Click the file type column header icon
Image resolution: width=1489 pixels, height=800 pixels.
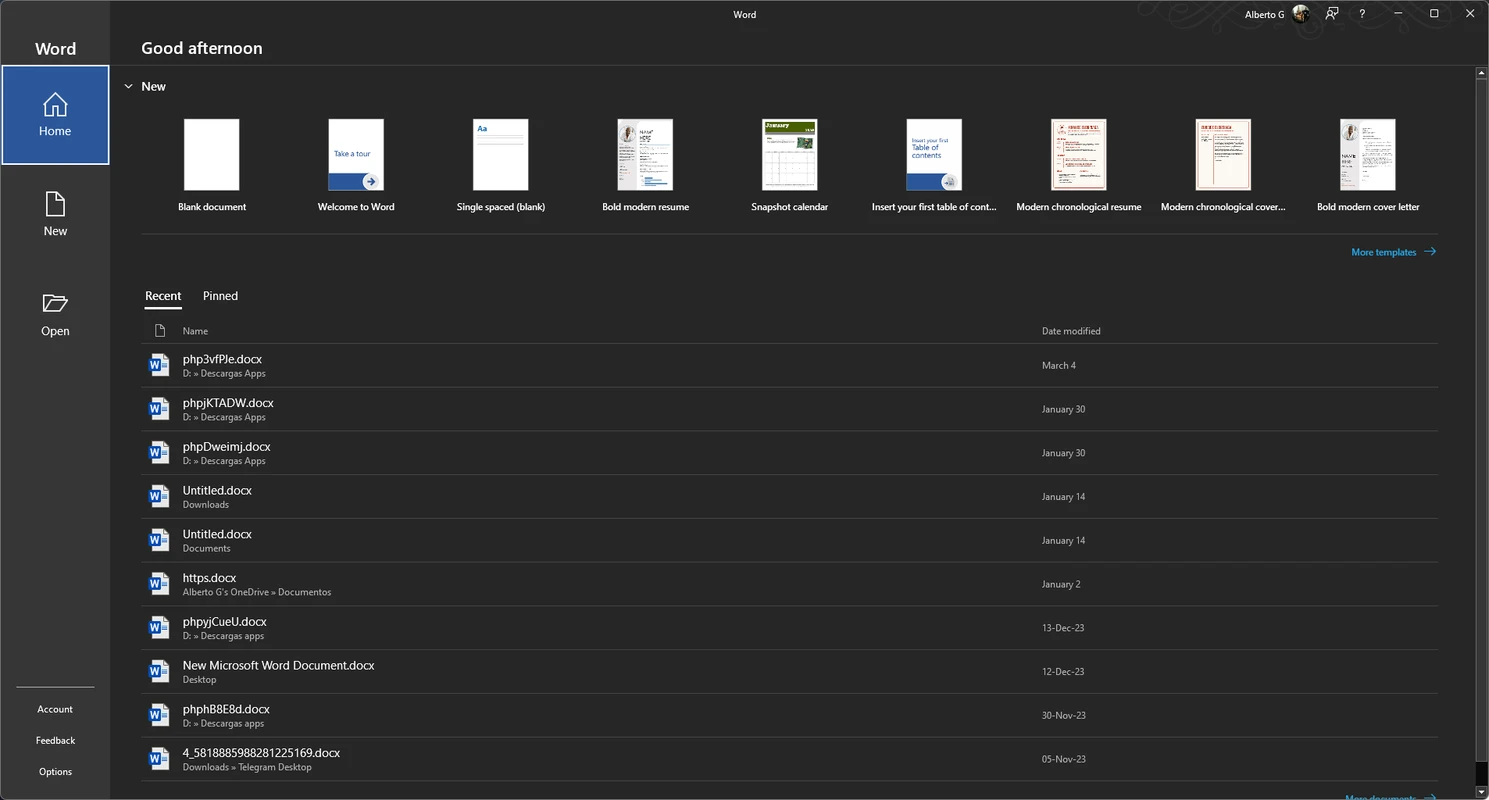click(159, 331)
